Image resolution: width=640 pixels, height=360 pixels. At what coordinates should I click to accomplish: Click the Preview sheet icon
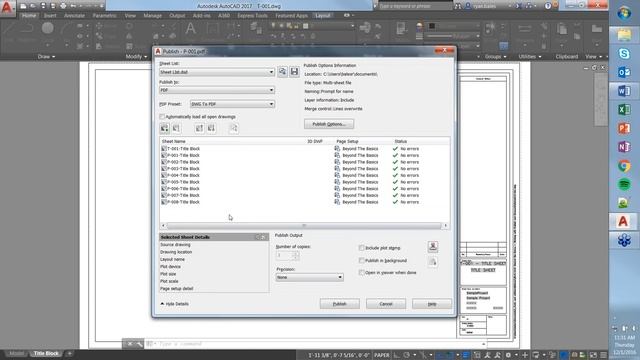click(x=233, y=128)
